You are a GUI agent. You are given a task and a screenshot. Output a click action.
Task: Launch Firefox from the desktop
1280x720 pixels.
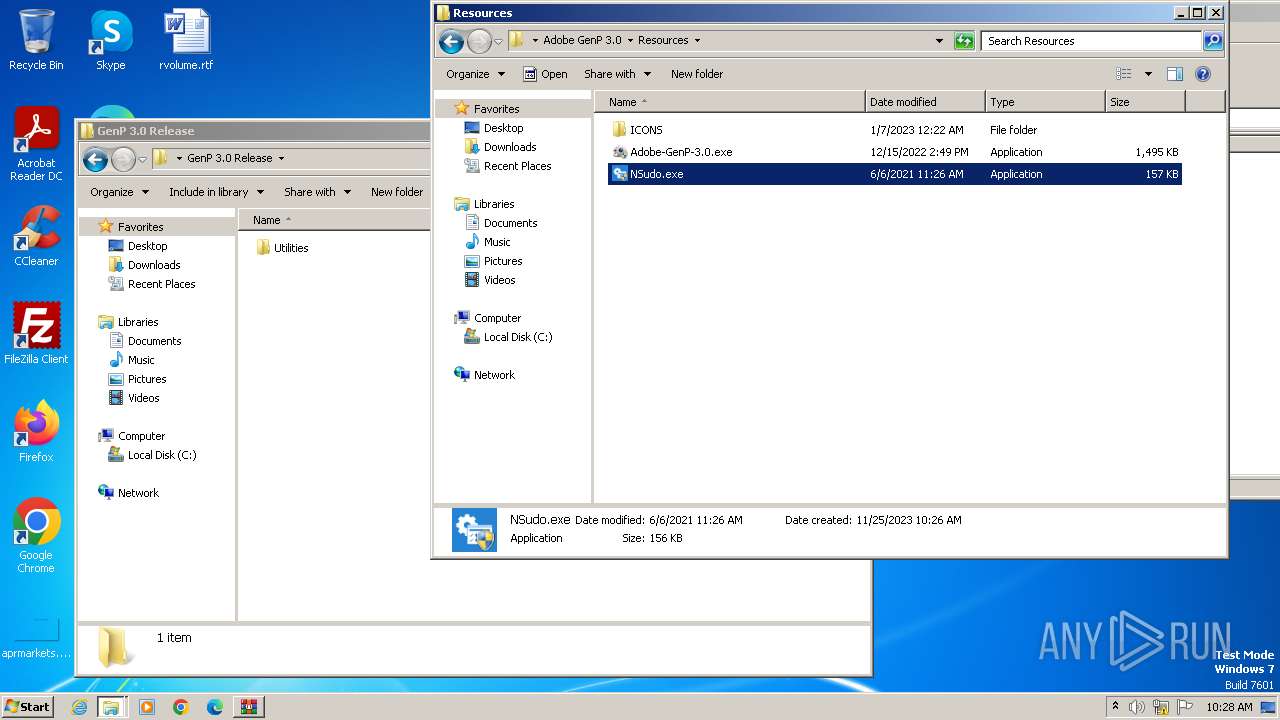tap(36, 432)
